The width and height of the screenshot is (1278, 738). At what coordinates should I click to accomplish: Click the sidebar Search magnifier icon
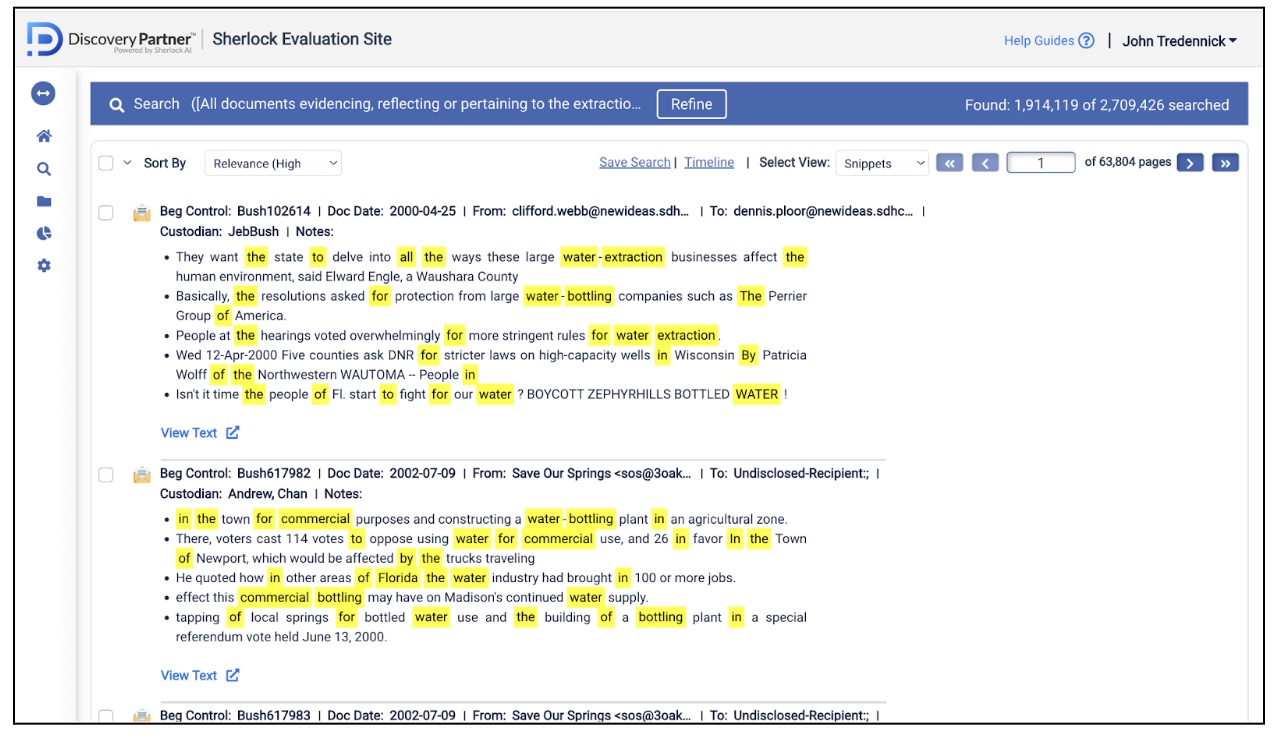tap(43, 169)
